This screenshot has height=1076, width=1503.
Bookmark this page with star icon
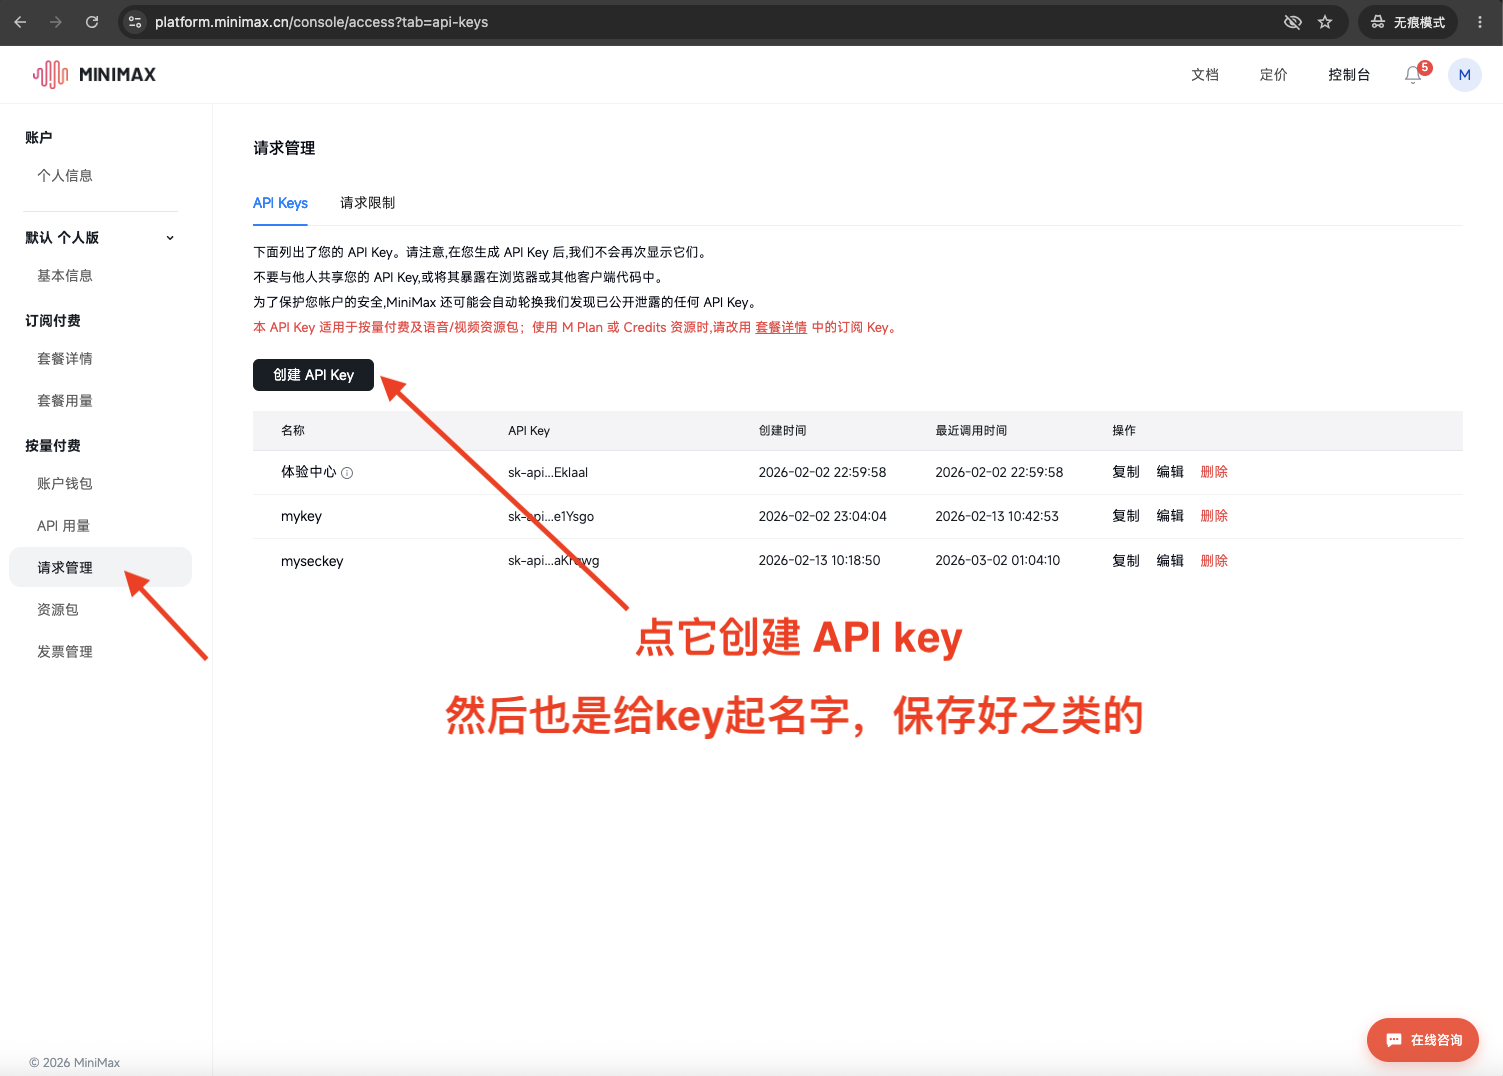[1325, 22]
